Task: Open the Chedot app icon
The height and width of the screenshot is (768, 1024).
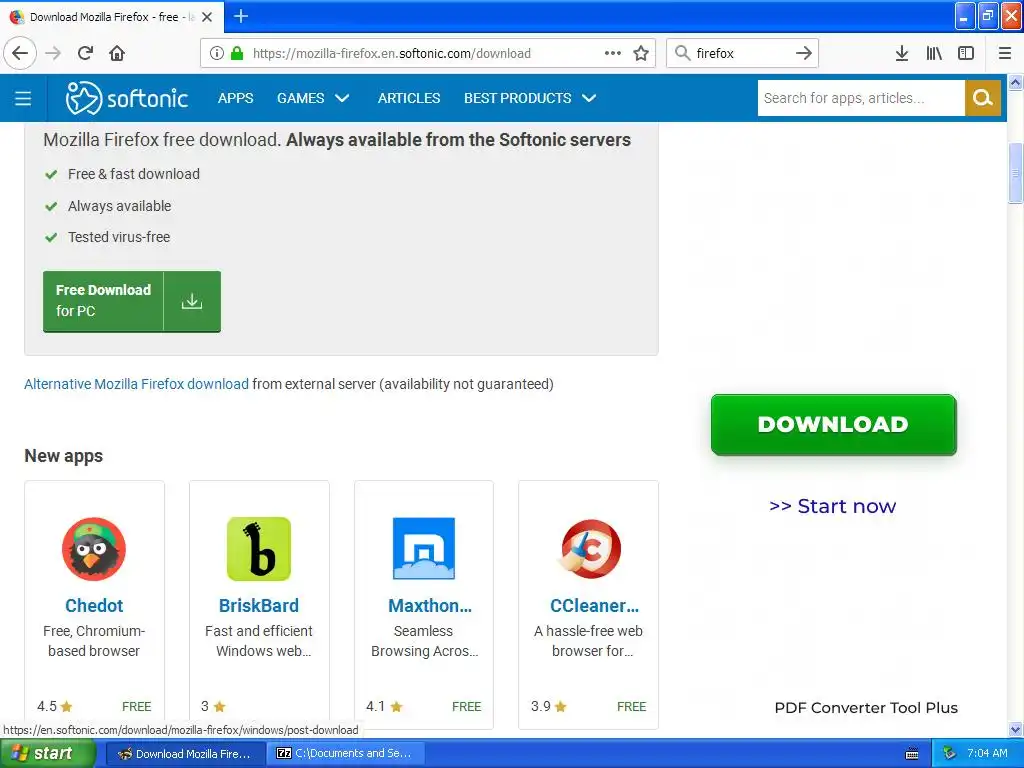Action: pos(94,549)
